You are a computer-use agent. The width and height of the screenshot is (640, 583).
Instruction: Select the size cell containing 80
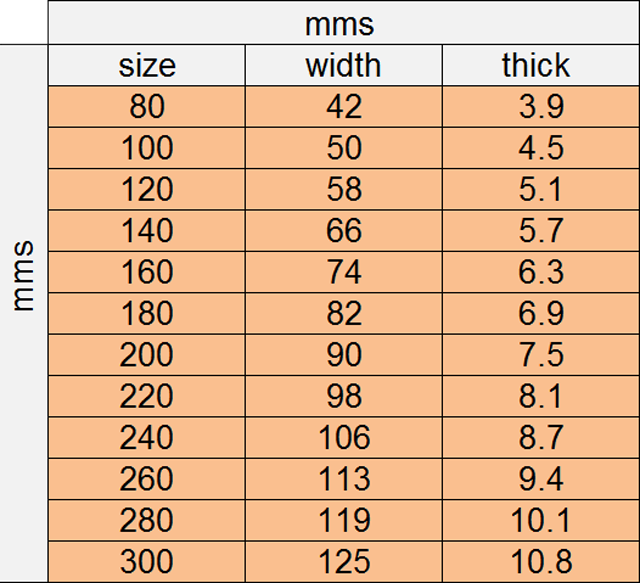click(x=147, y=107)
